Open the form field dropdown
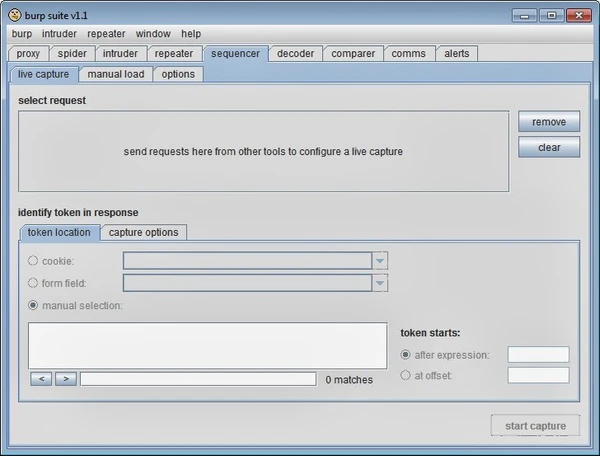The image size is (600, 456). click(x=379, y=283)
